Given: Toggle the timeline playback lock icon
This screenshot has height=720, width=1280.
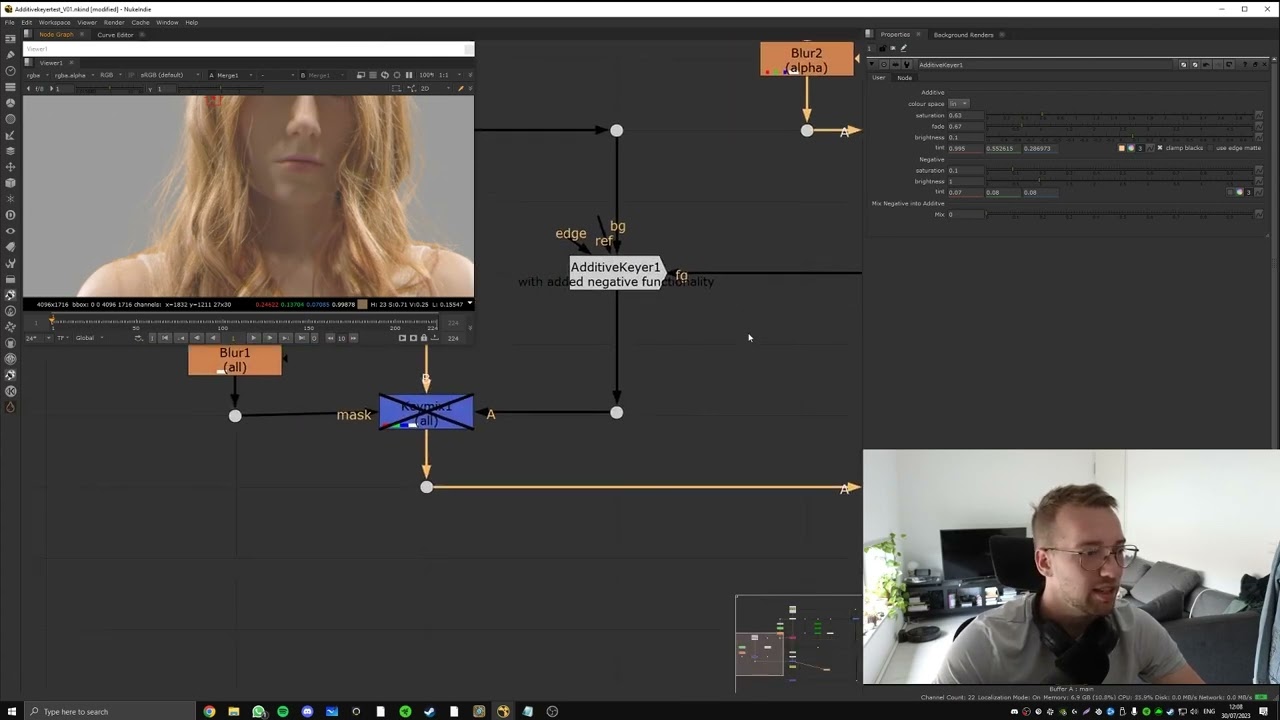Looking at the screenshot, I should [424, 338].
